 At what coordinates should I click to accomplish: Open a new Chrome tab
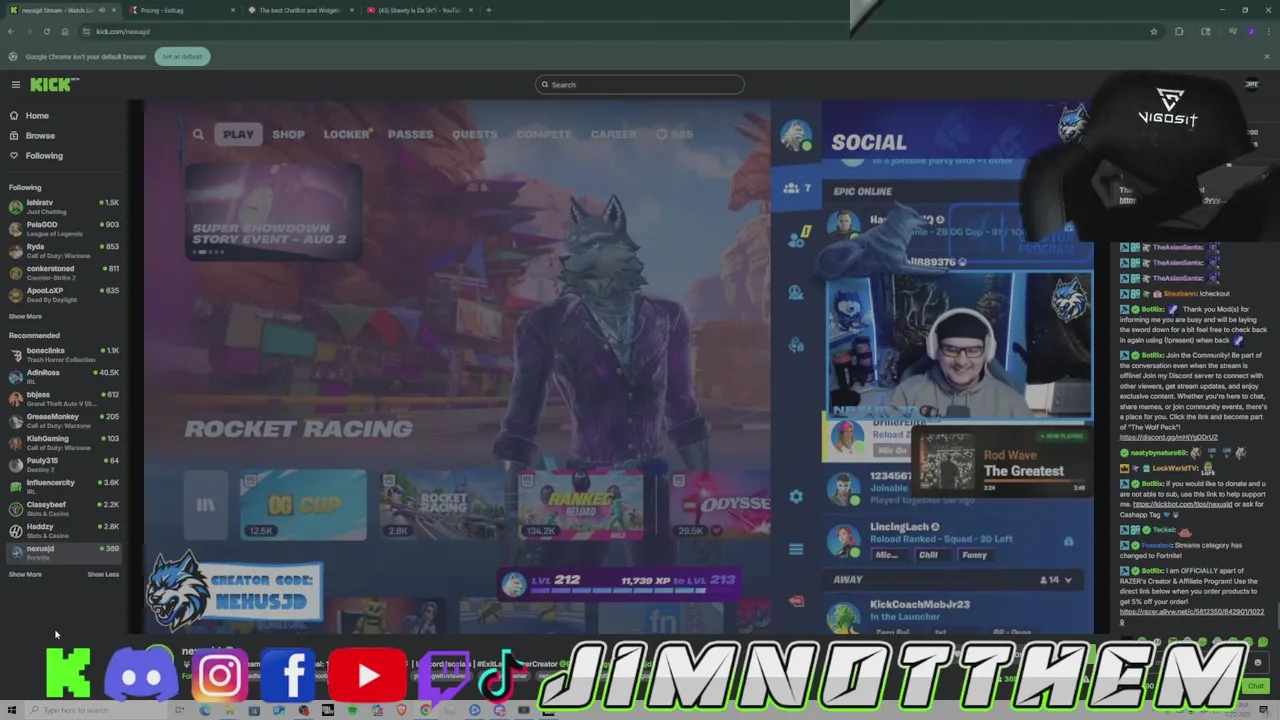pyautogui.click(x=489, y=10)
